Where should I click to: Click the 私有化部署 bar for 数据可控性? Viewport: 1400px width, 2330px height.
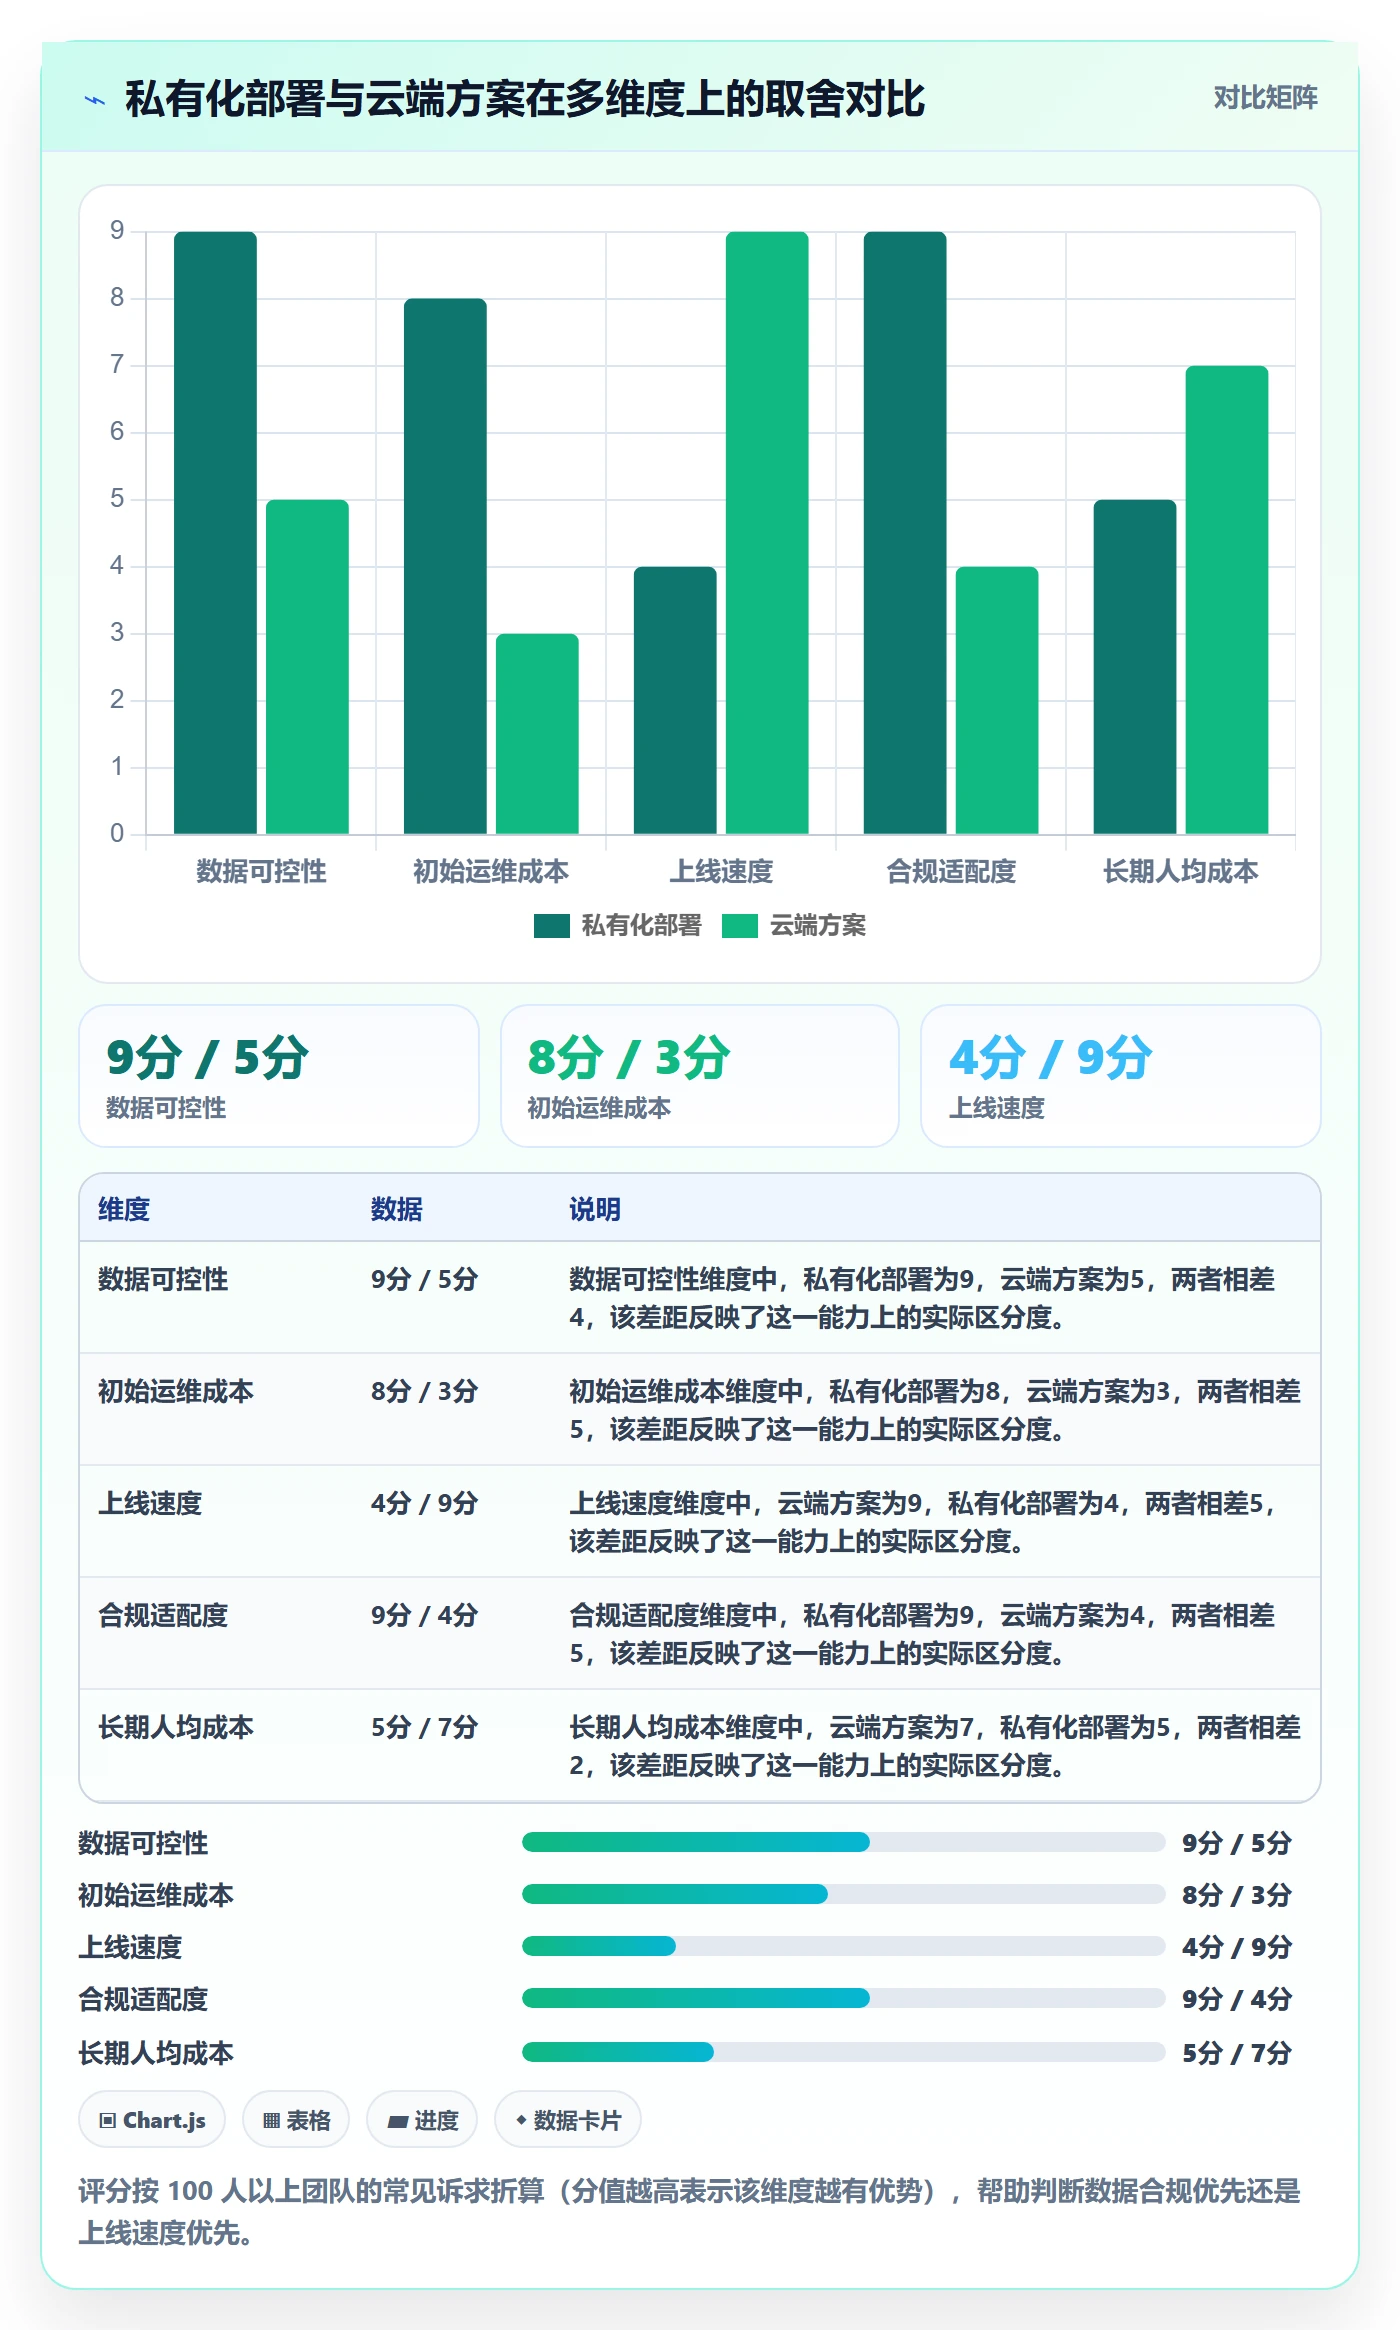(215, 533)
